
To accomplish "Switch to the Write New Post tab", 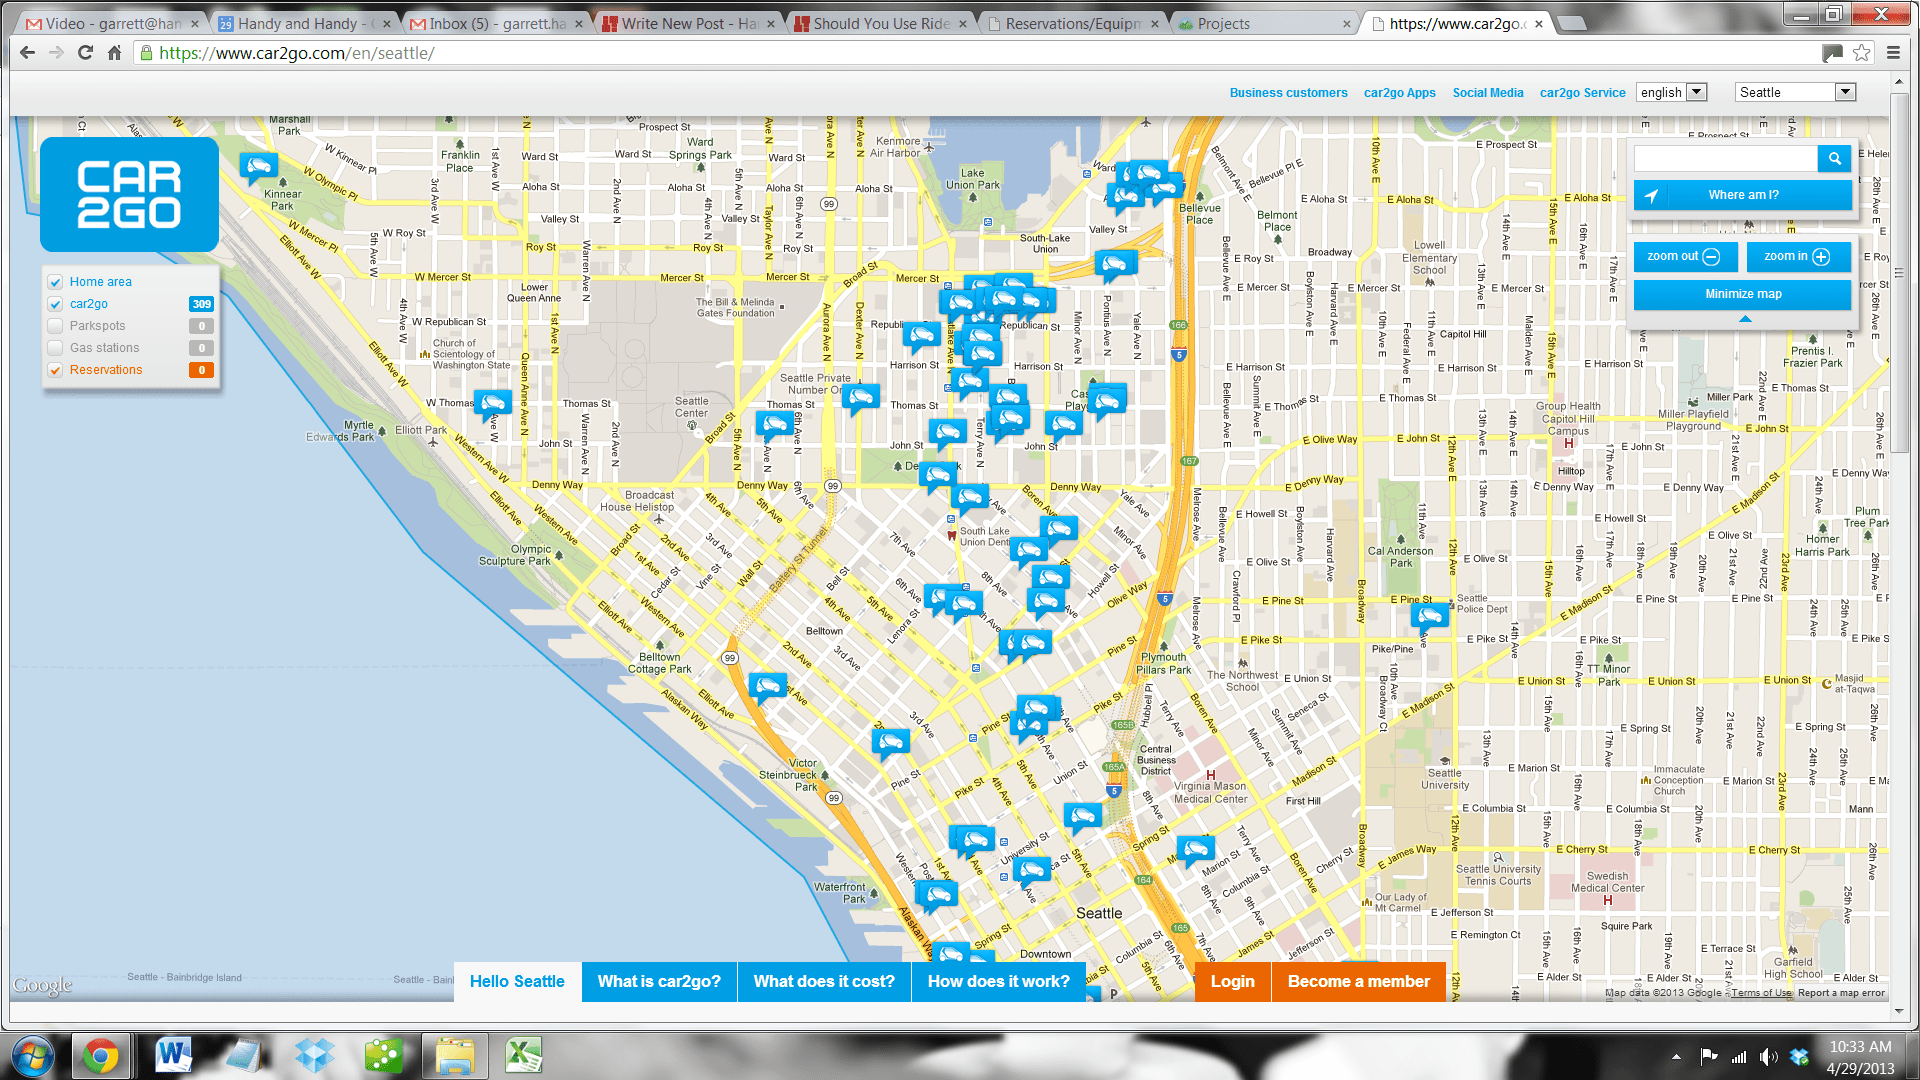I will coord(688,23).
